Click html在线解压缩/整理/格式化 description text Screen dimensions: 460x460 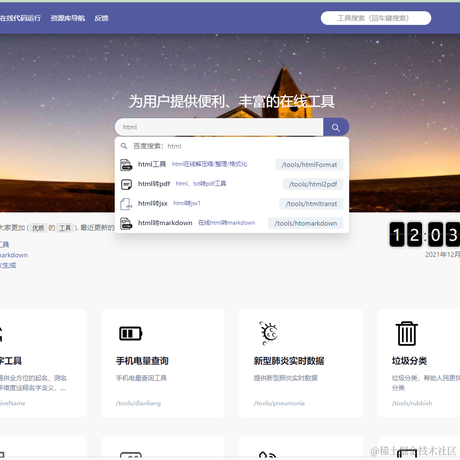pyautogui.click(x=209, y=164)
